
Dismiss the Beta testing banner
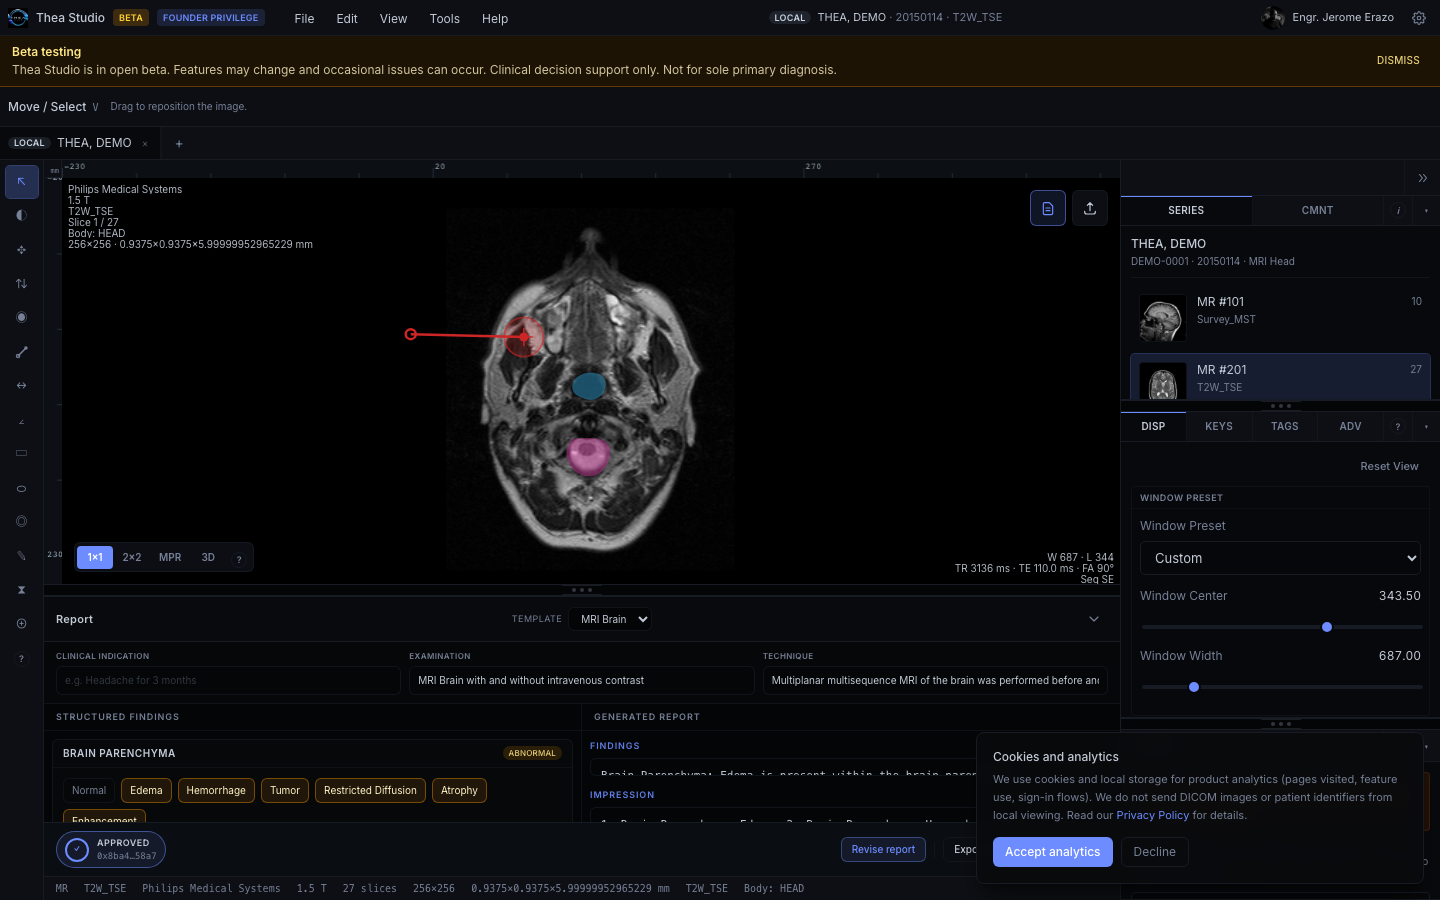click(1398, 60)
